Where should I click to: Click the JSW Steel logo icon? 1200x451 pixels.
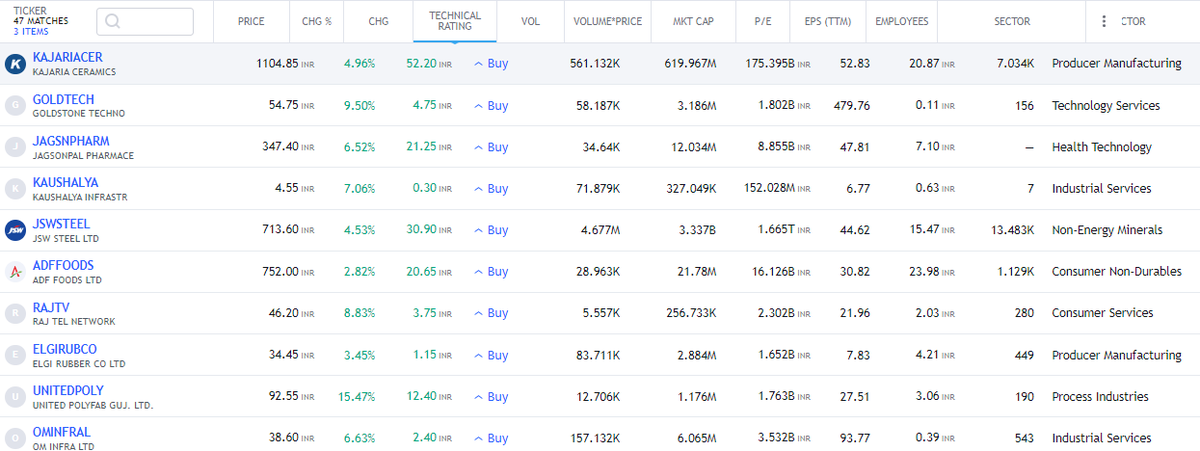click(15, 230)
